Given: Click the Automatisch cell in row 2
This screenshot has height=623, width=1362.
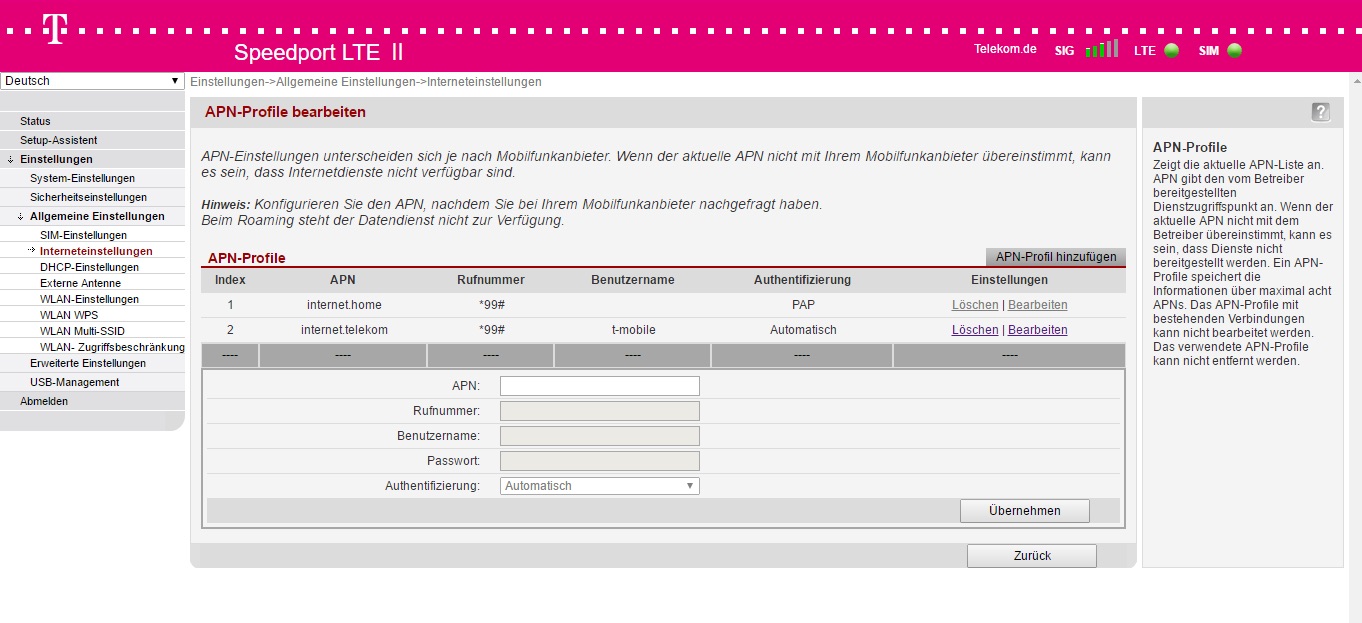Looking at the screenshot, I should pos(803,330).
